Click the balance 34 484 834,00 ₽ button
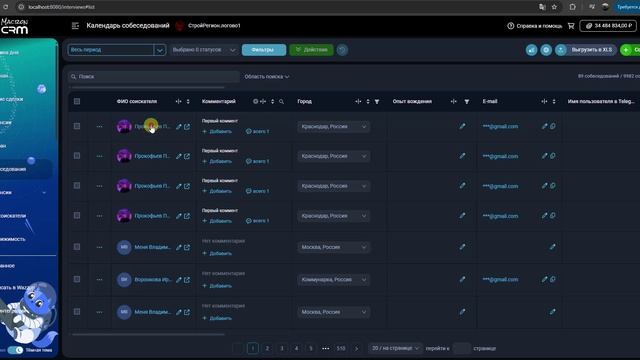The height and width of the screenshot is (360, 640). point(608,26)
